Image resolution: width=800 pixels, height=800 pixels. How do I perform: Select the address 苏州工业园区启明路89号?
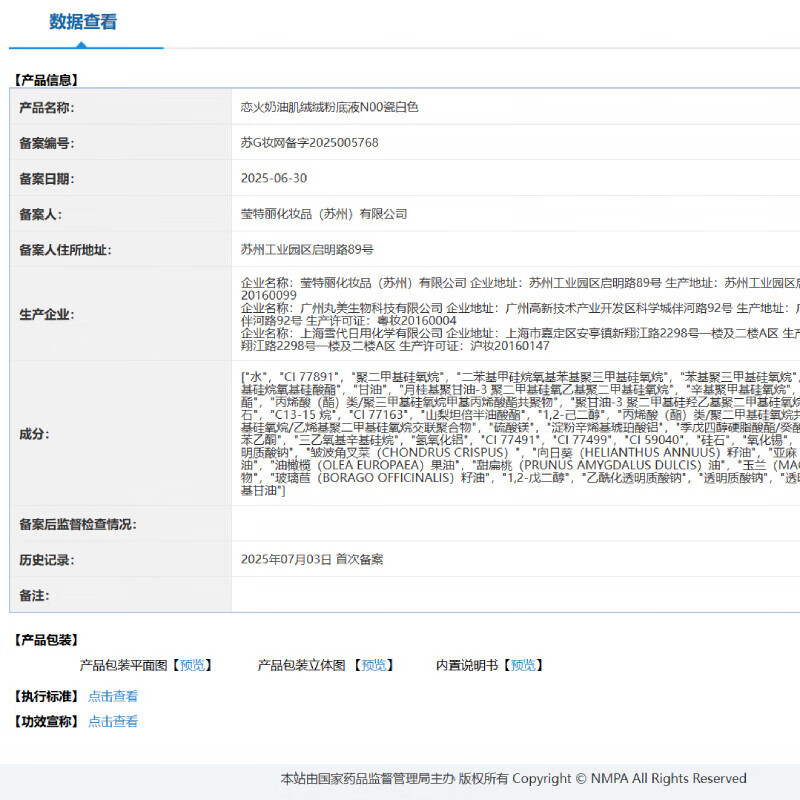pyautogui.click(x=307, y=250)
